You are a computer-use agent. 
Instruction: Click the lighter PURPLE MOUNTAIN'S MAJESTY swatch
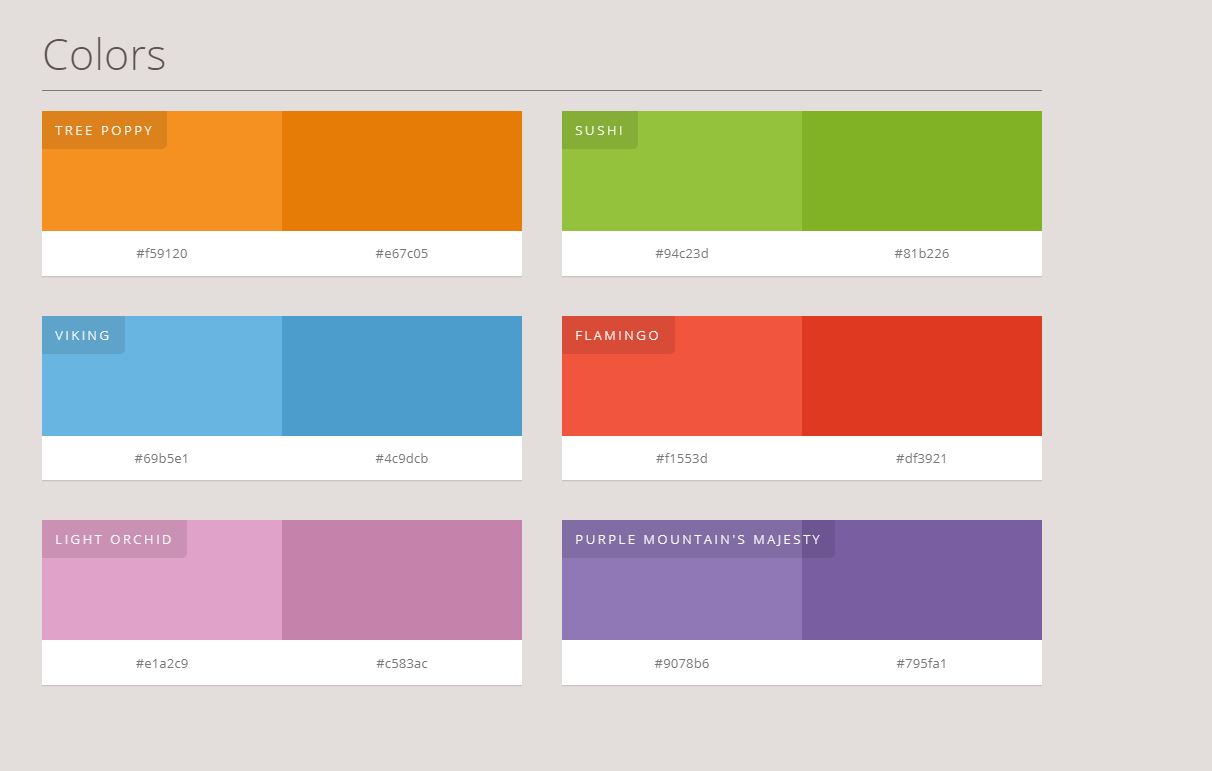680,590
